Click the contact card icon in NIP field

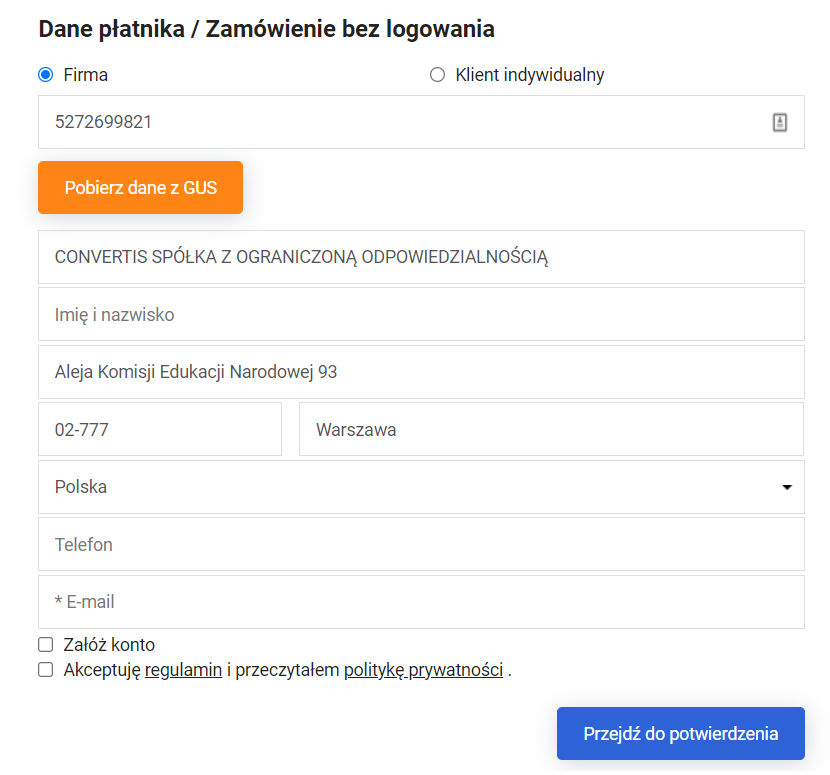[780, 122]
